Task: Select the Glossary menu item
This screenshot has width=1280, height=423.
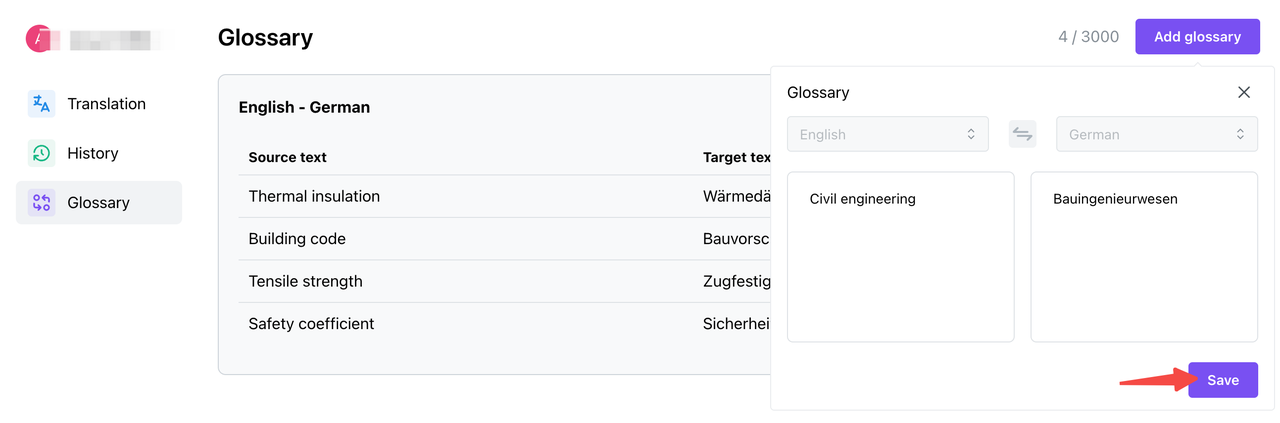Action: point(99,203)
